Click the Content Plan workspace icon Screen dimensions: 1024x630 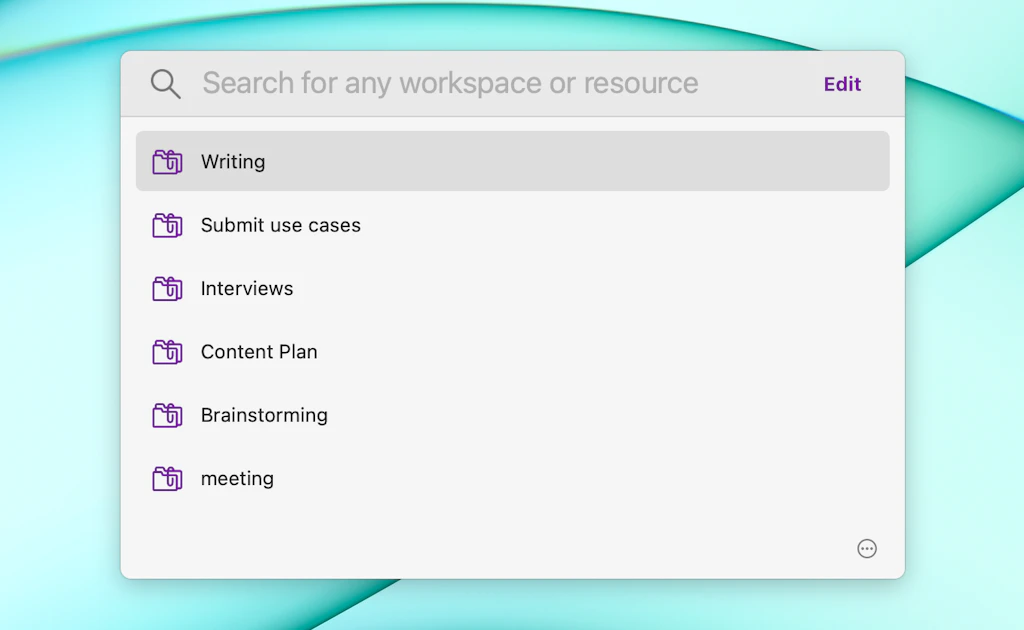[x=167, y=352]
